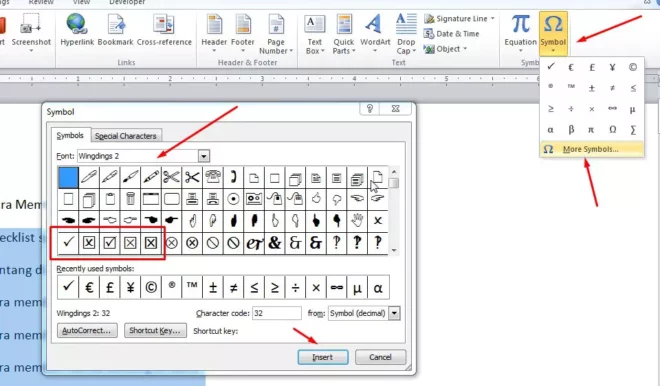660x386 pixels.
Task: Open the Quick Parts menu
Action: [344, 35]
